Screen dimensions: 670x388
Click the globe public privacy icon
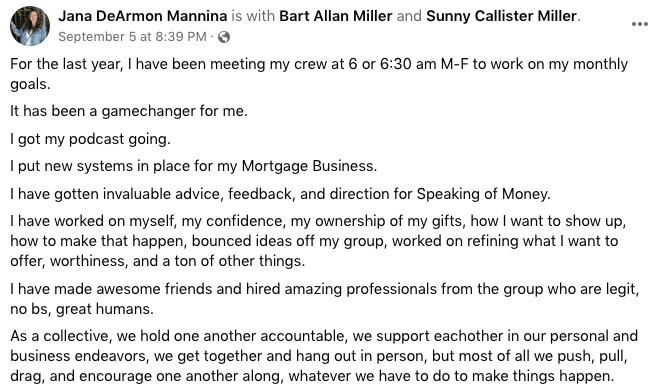click(224, 37)
